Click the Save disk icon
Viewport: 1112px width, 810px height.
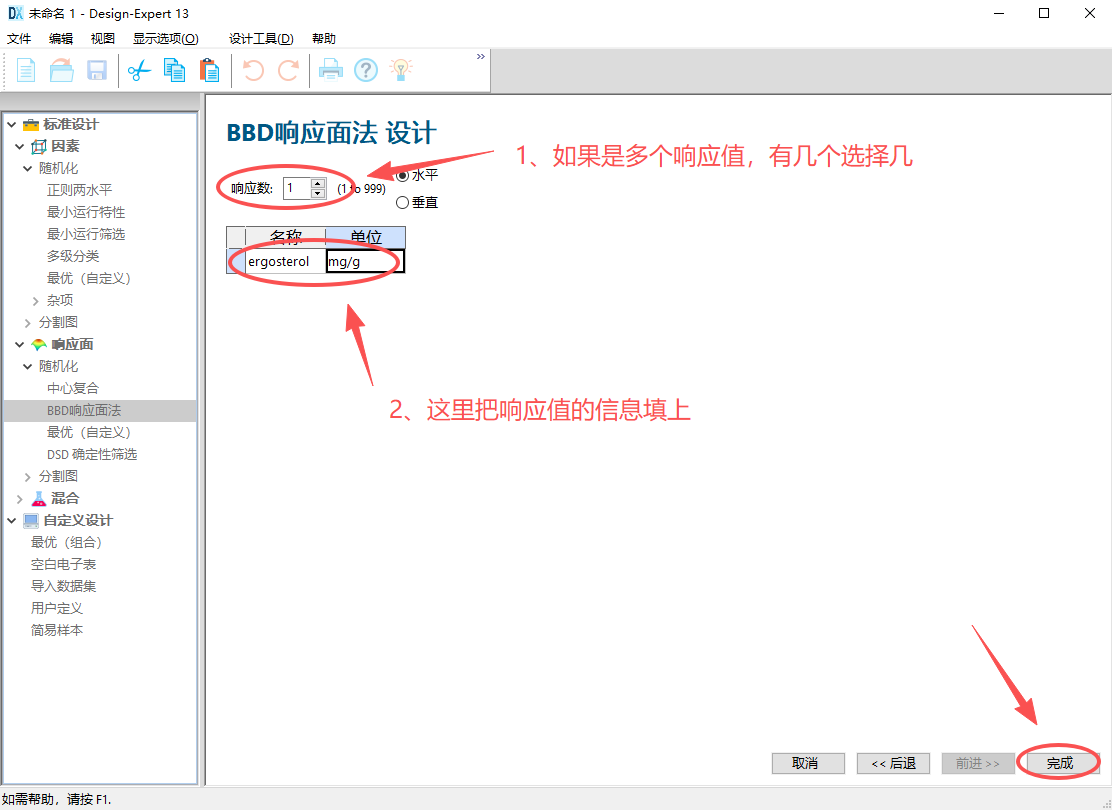pos(96,70)
